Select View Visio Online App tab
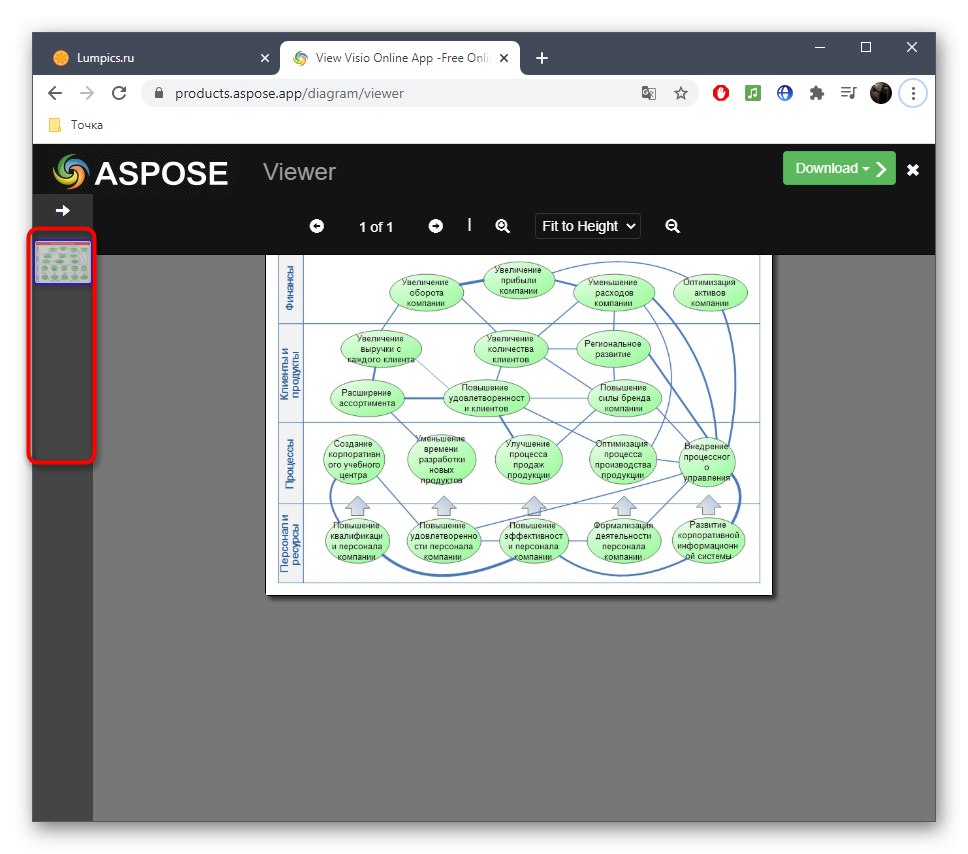The width and height of the screenshot is (968, 854). (x=399, y=58)
